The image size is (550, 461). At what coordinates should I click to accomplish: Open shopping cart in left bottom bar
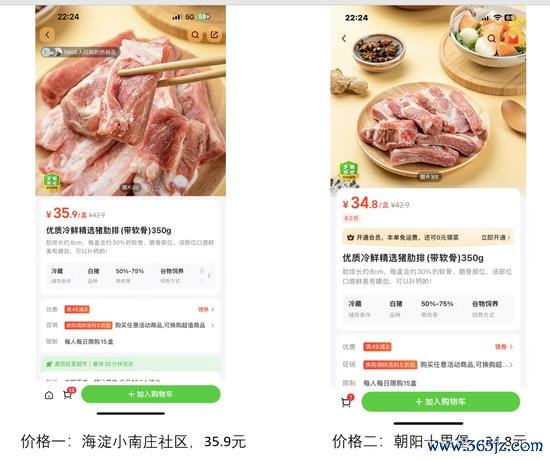pyautogui.click(x=68, y=394)
